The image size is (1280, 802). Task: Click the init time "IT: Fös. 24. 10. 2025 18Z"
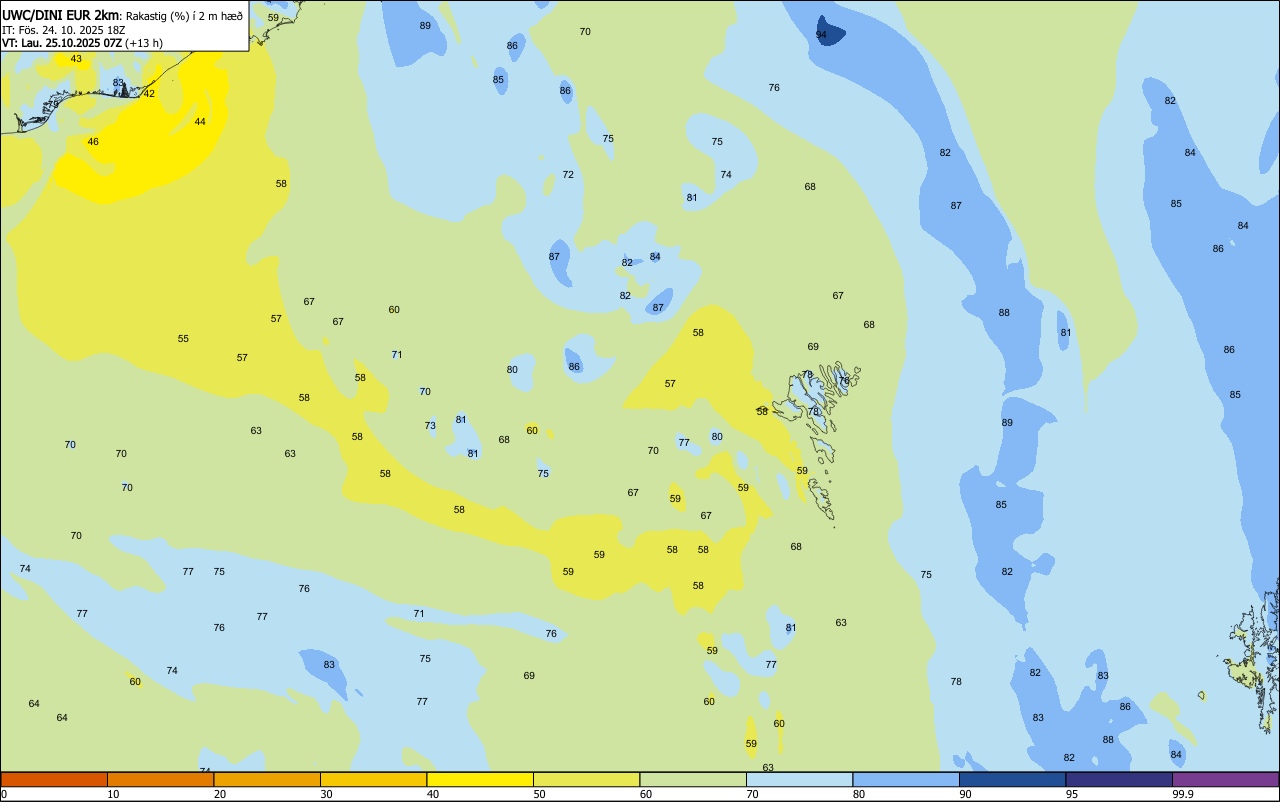click(63, 30)
